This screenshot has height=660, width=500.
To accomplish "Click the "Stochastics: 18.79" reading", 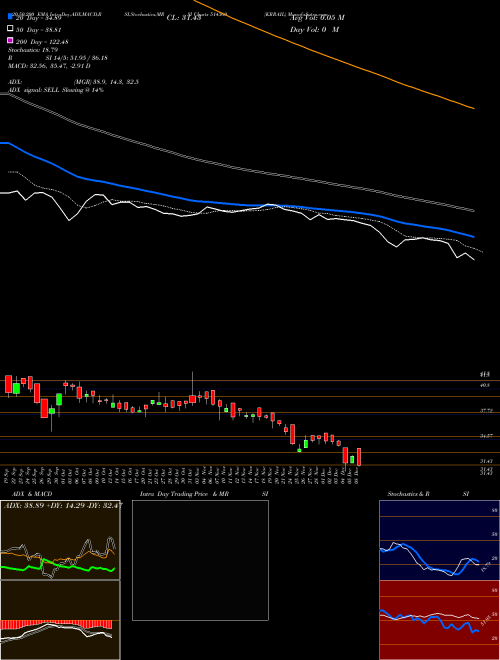I will [x=33, y=50].
